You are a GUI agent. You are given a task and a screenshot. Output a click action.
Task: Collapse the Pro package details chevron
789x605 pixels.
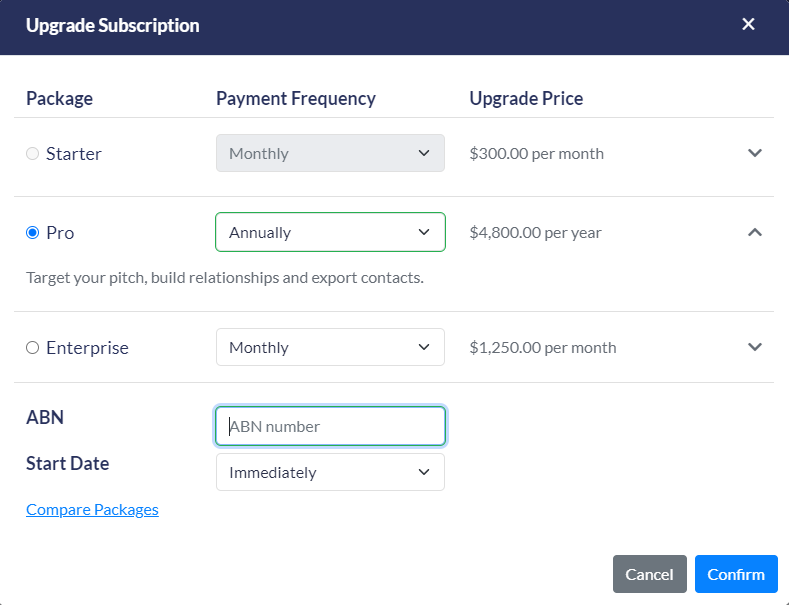pos(755,232)
